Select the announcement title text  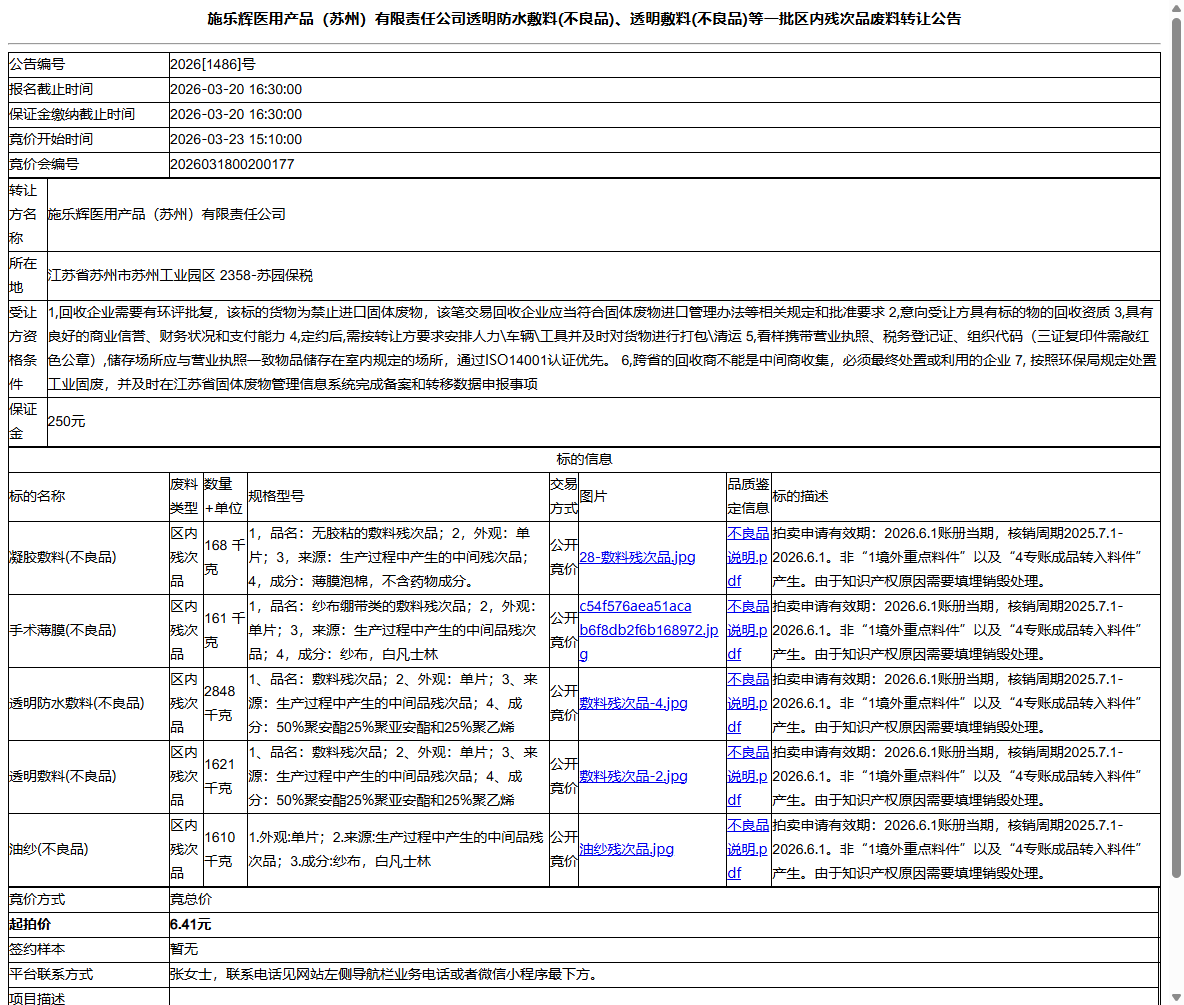[x=592, y=18]
